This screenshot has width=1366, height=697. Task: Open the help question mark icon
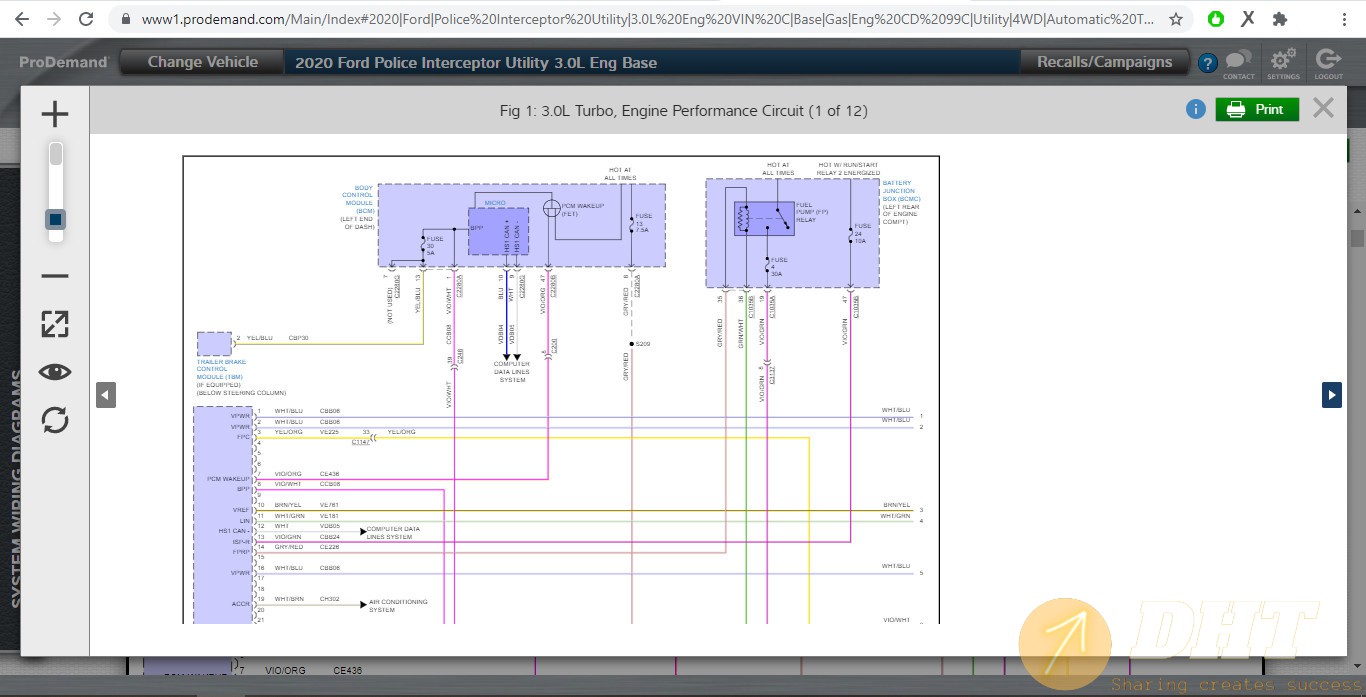coord(1208,63)
